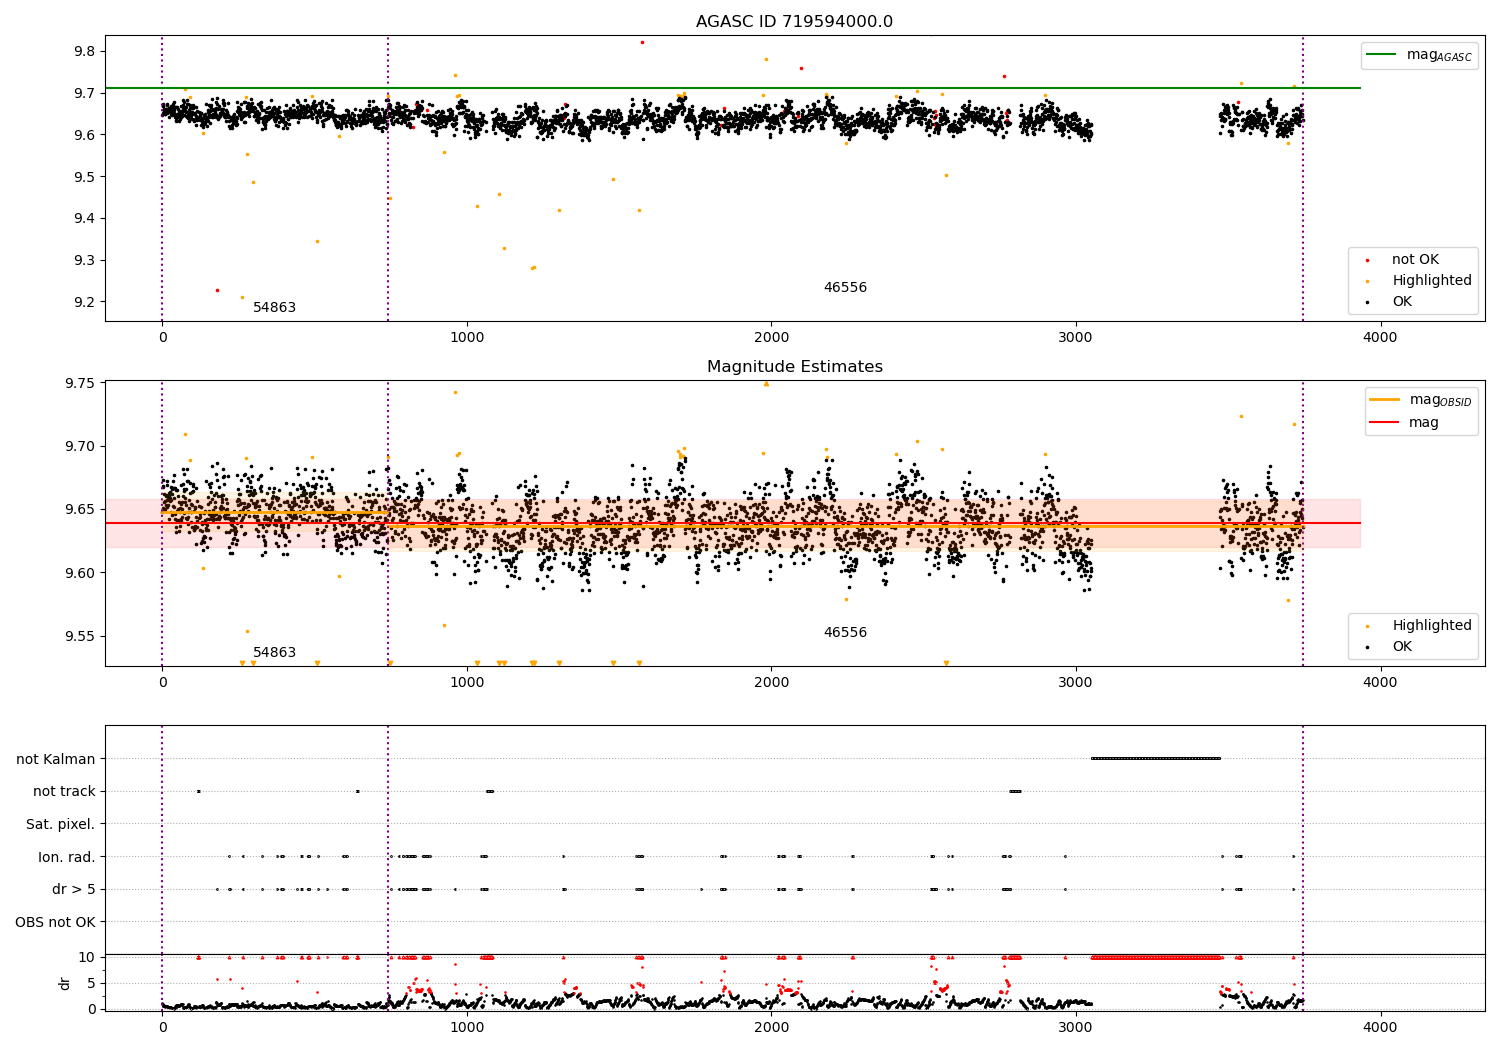Viewport: 1500px width, 1050px height.
Task: Click the 9.3 y-tick in top plot
Action: pos(85,261)
